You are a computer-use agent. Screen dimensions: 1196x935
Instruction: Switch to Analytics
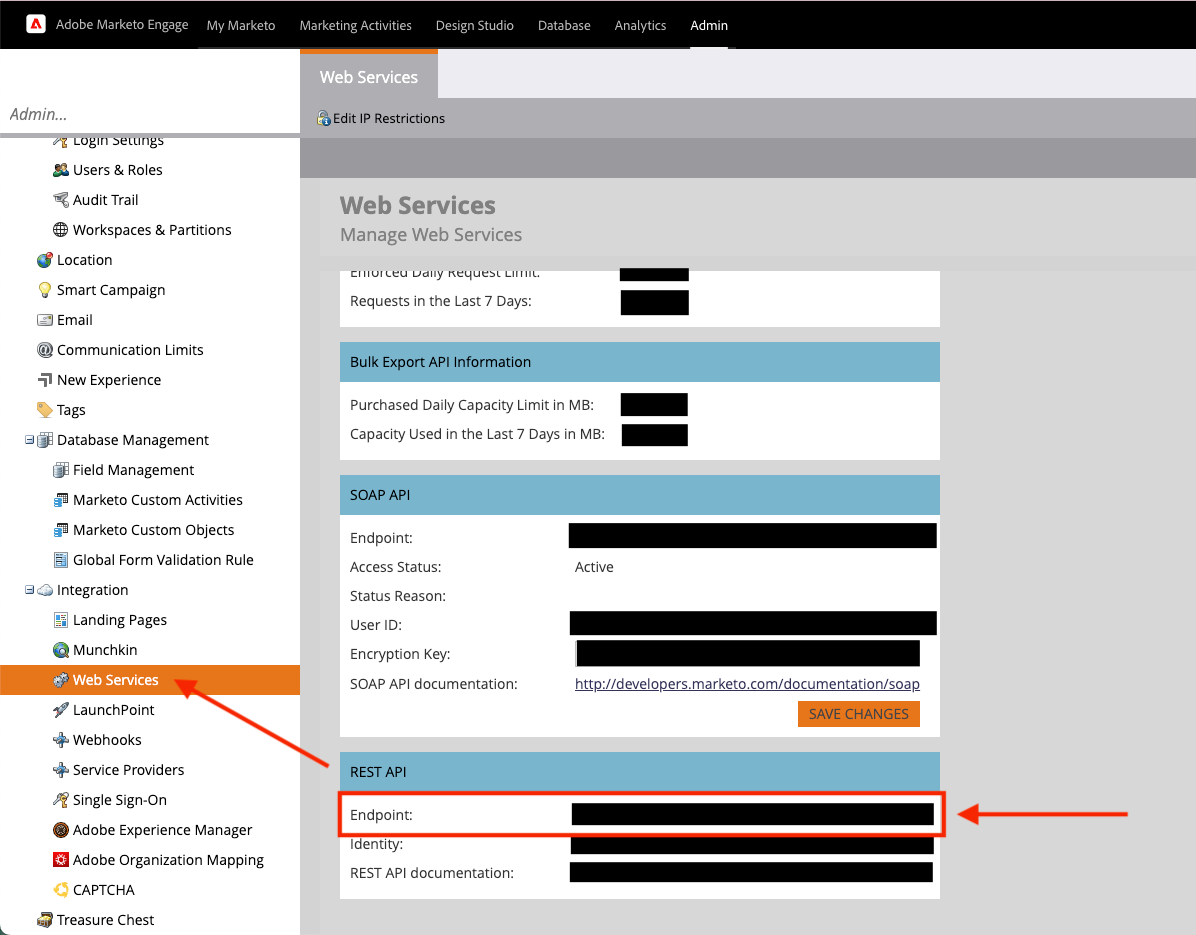point(641,25)
